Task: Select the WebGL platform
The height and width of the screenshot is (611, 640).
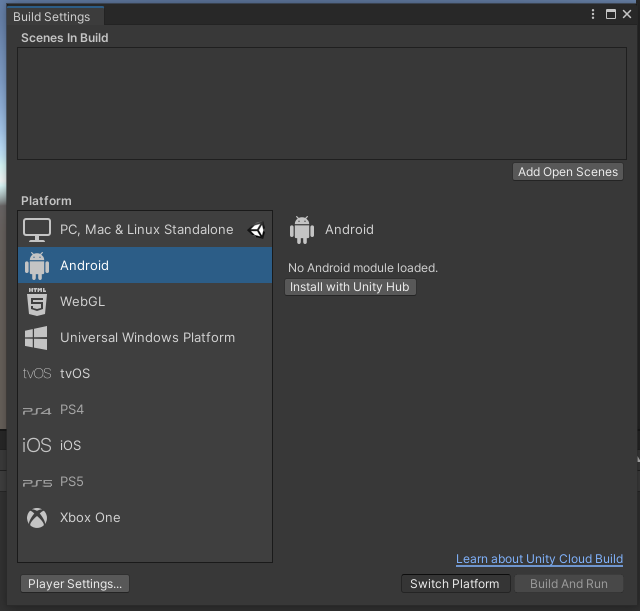Action: pos(145,302)
